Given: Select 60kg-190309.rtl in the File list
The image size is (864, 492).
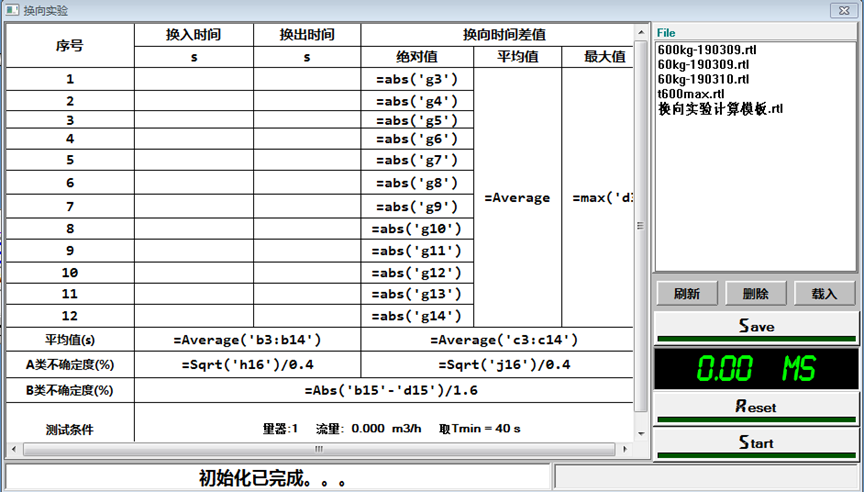Looking at the screenshot, I should [701, 63].
